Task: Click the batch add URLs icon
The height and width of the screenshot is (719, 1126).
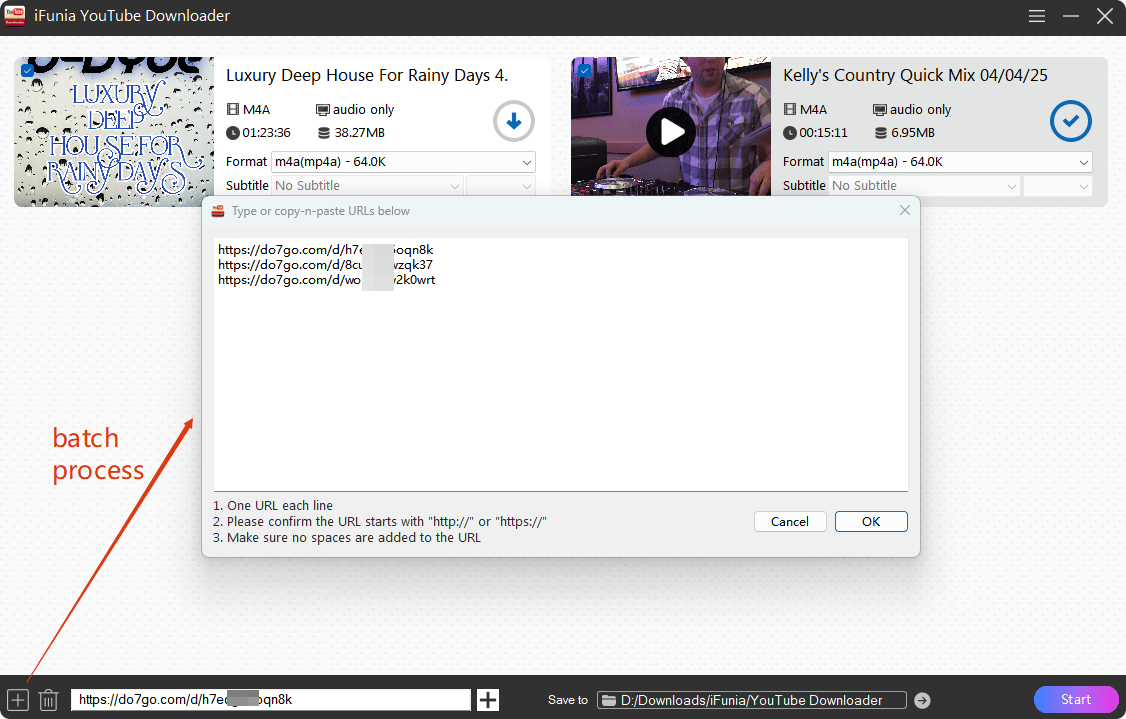Action: point(17,700)
